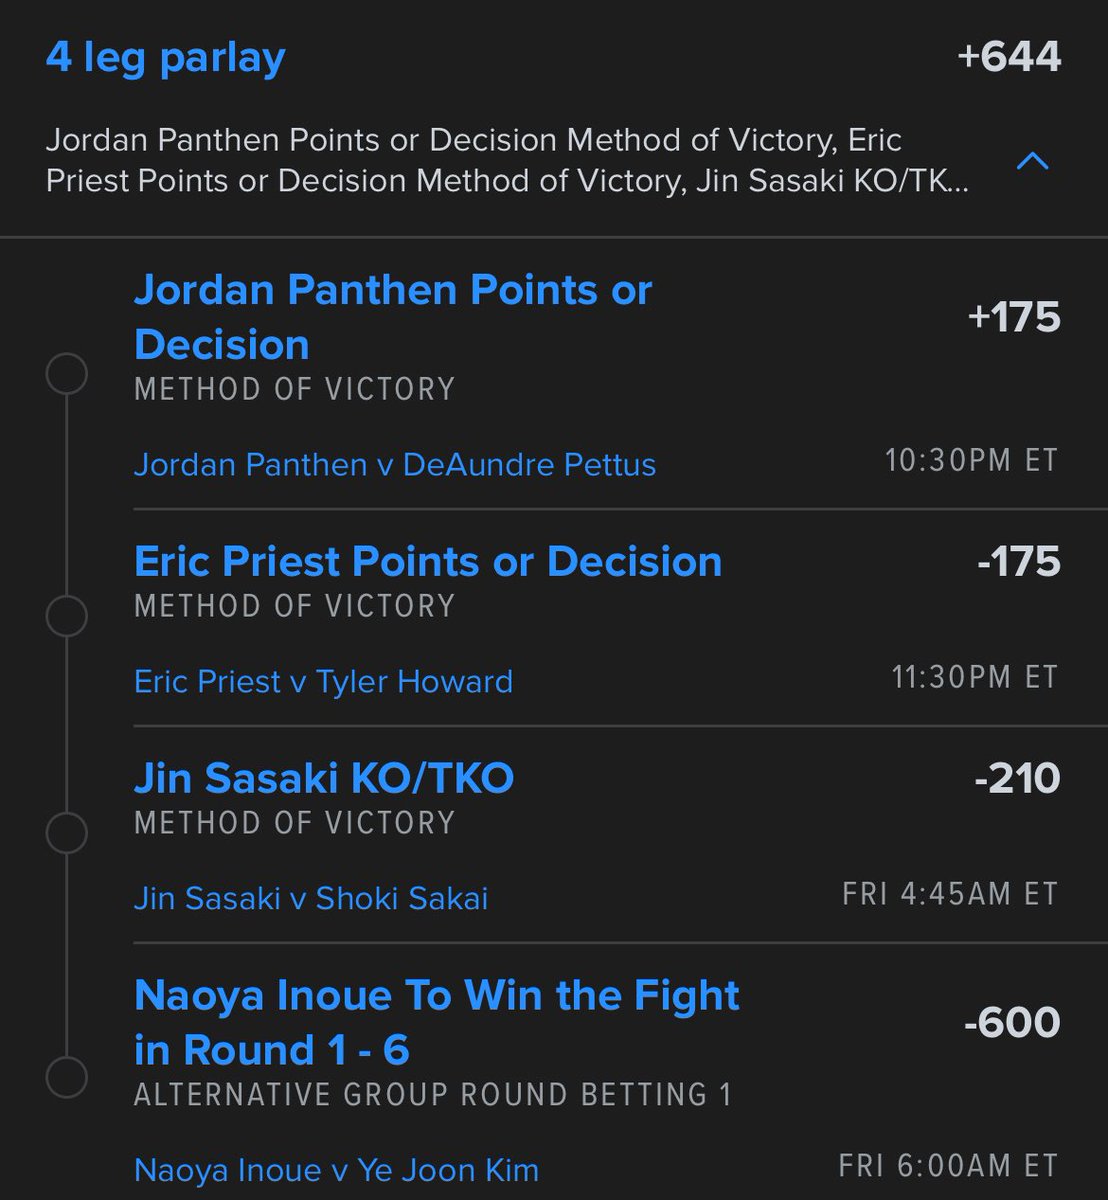Click the -600 odds for Naoya Inoue

[1012, 1022]
